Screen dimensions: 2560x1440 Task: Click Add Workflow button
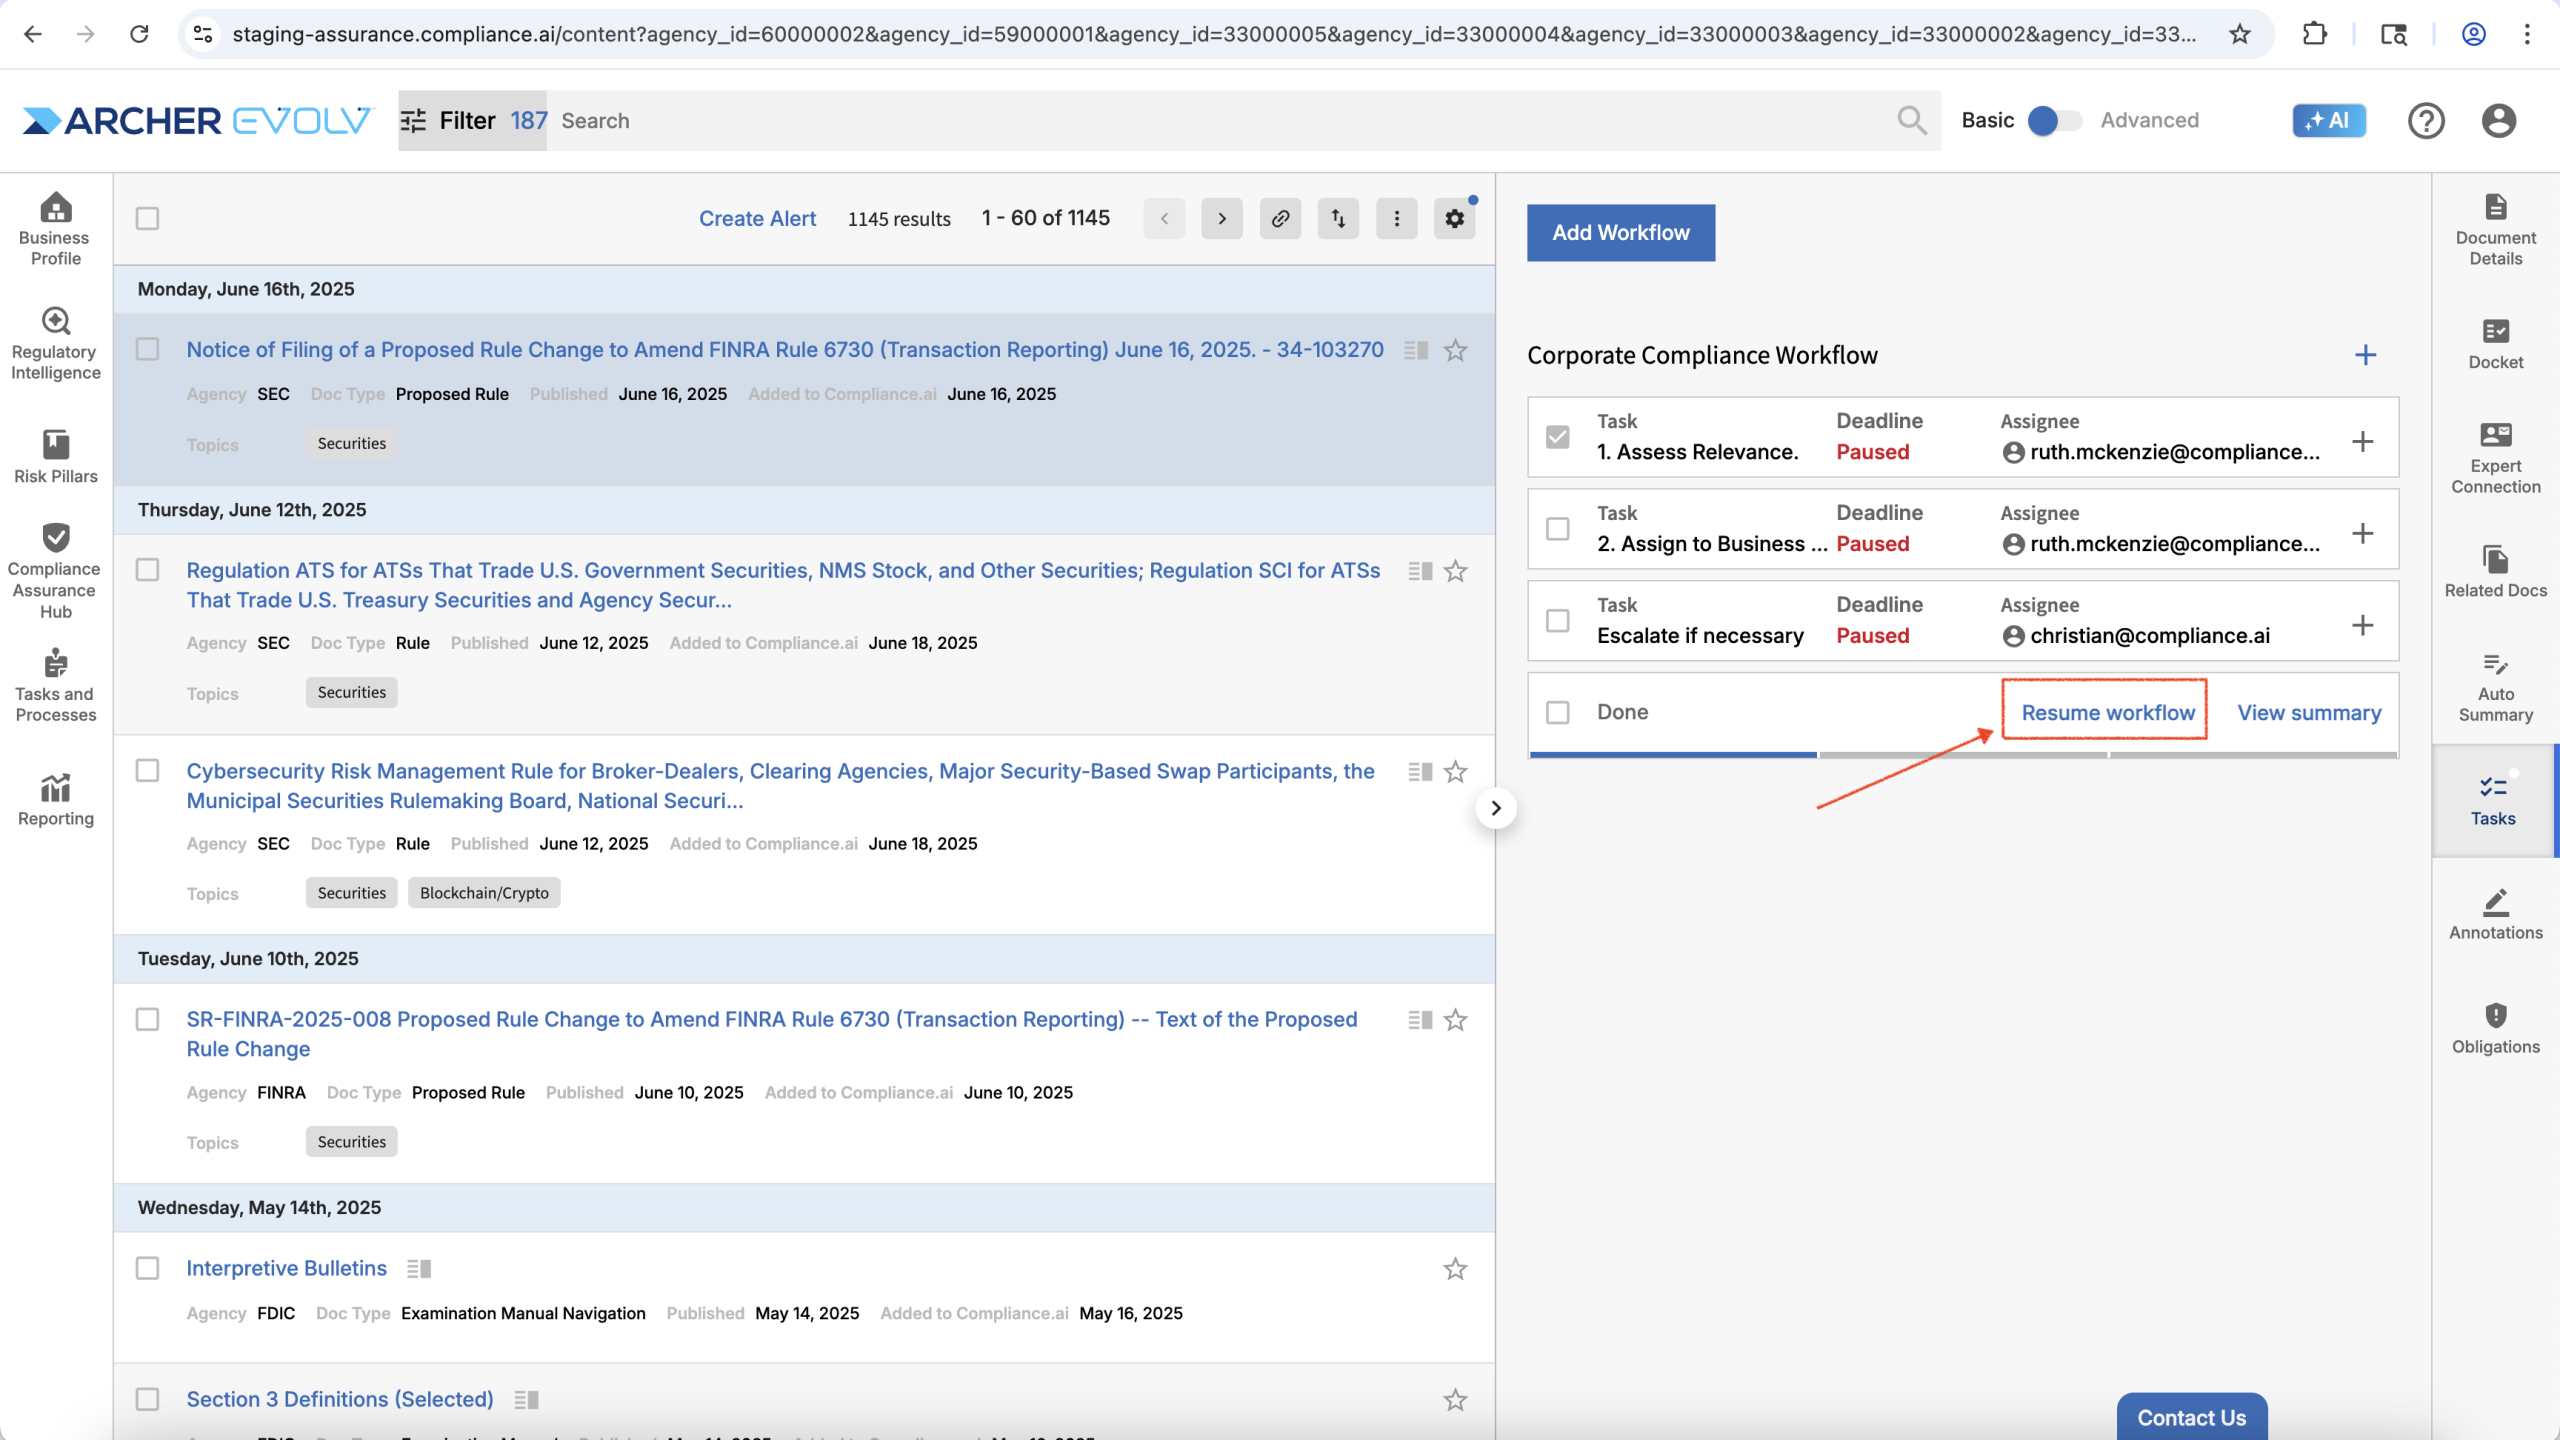click(x=1621, y=232)
